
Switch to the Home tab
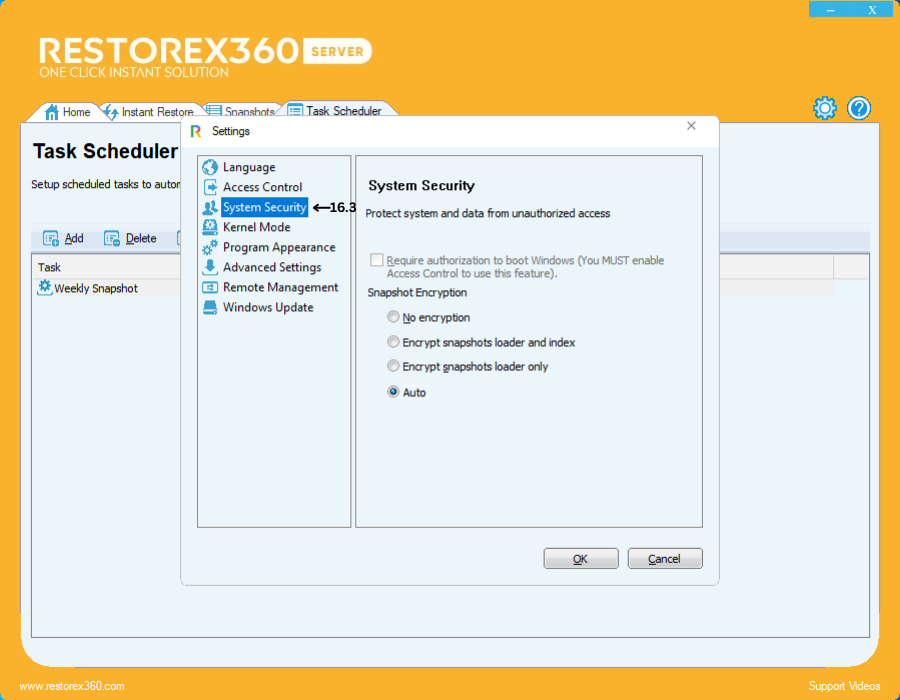coord(68,112)
